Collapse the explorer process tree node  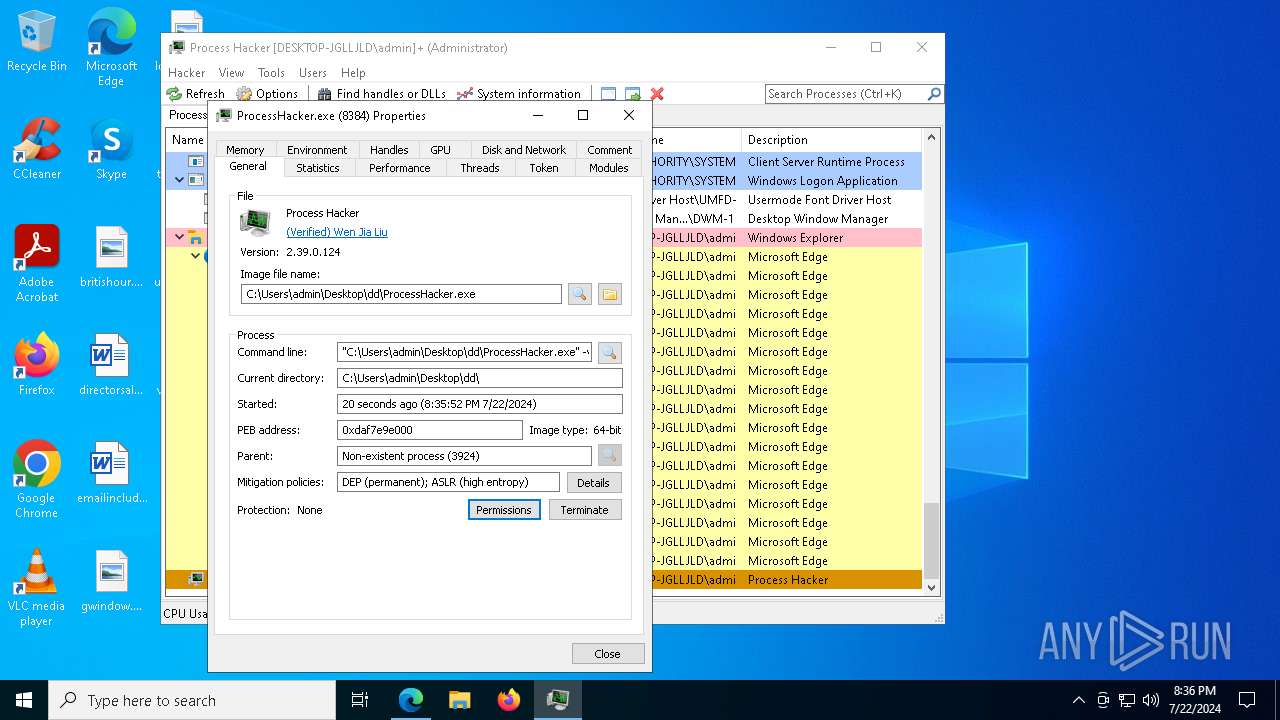point(180,237)
